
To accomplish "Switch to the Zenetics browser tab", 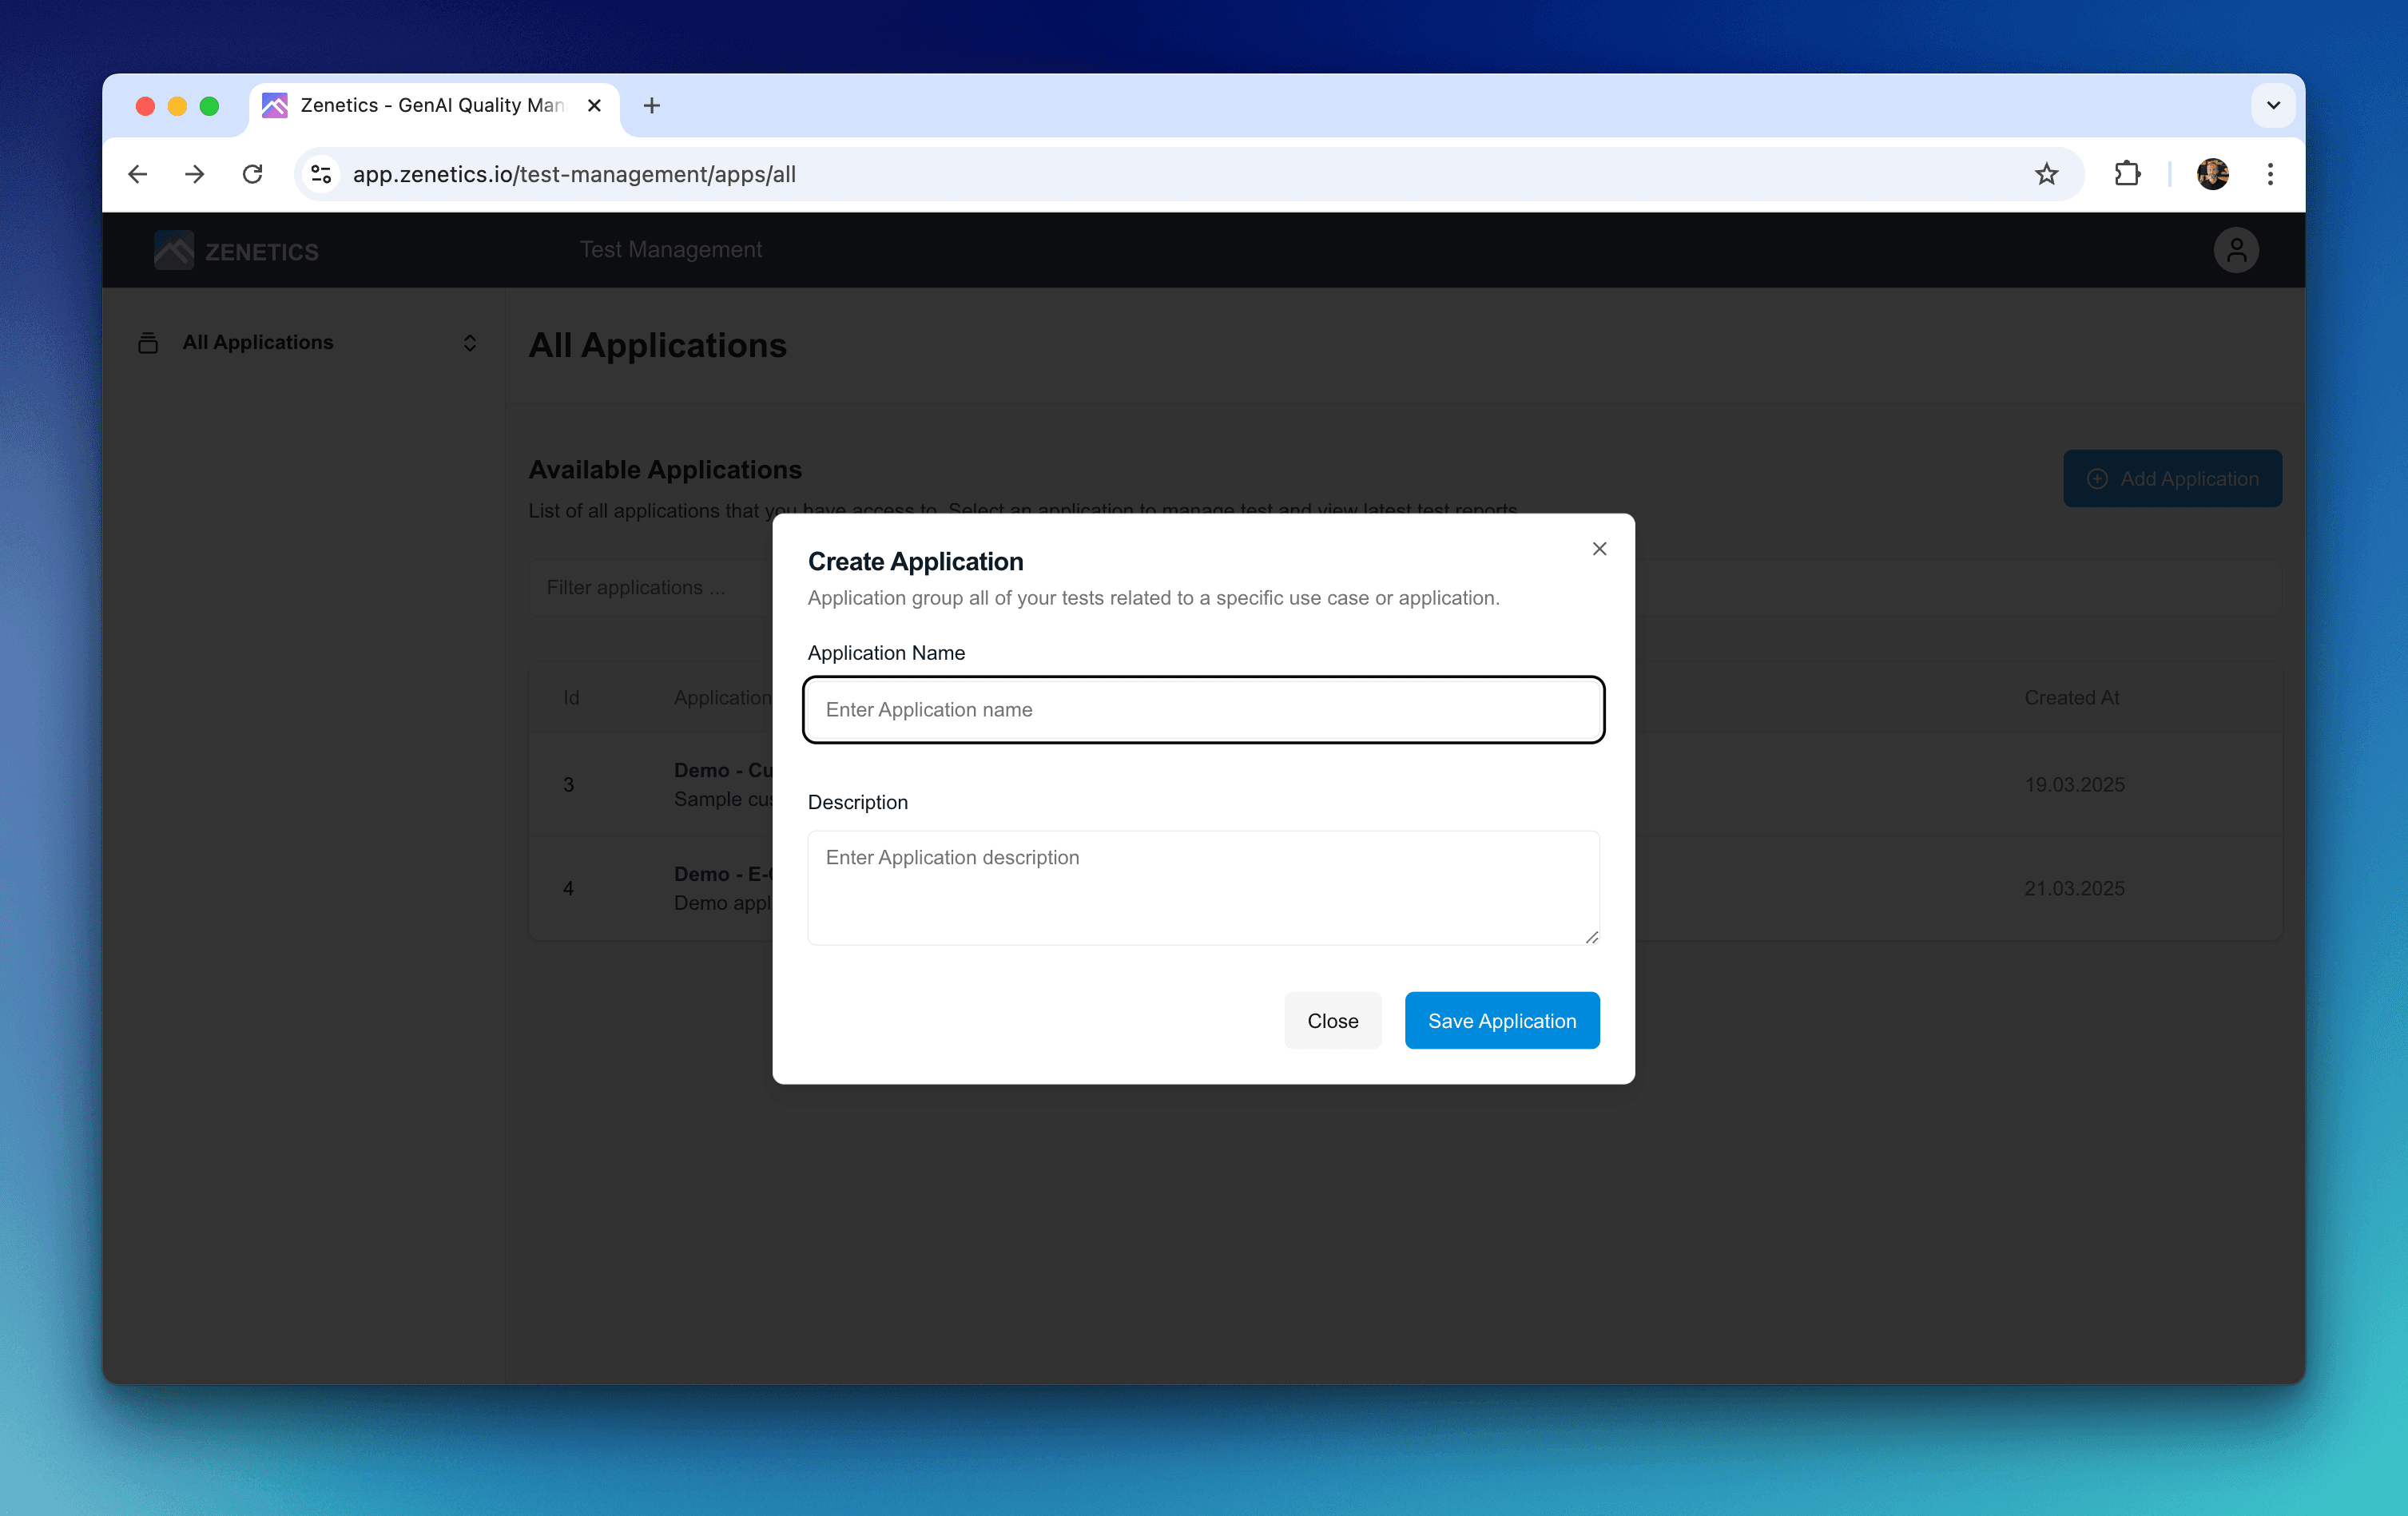I will coord(420,105).
